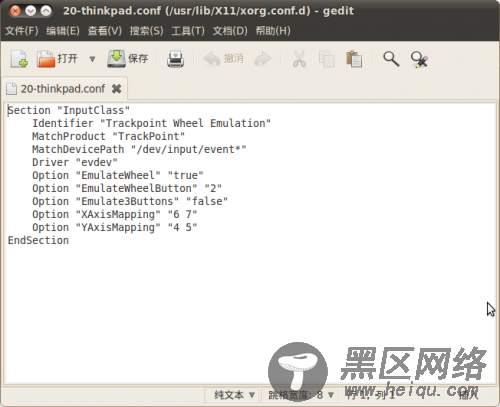Open the 文档(D) menu
This screenshot has height=407, width=500.
[x=230, y=31]
